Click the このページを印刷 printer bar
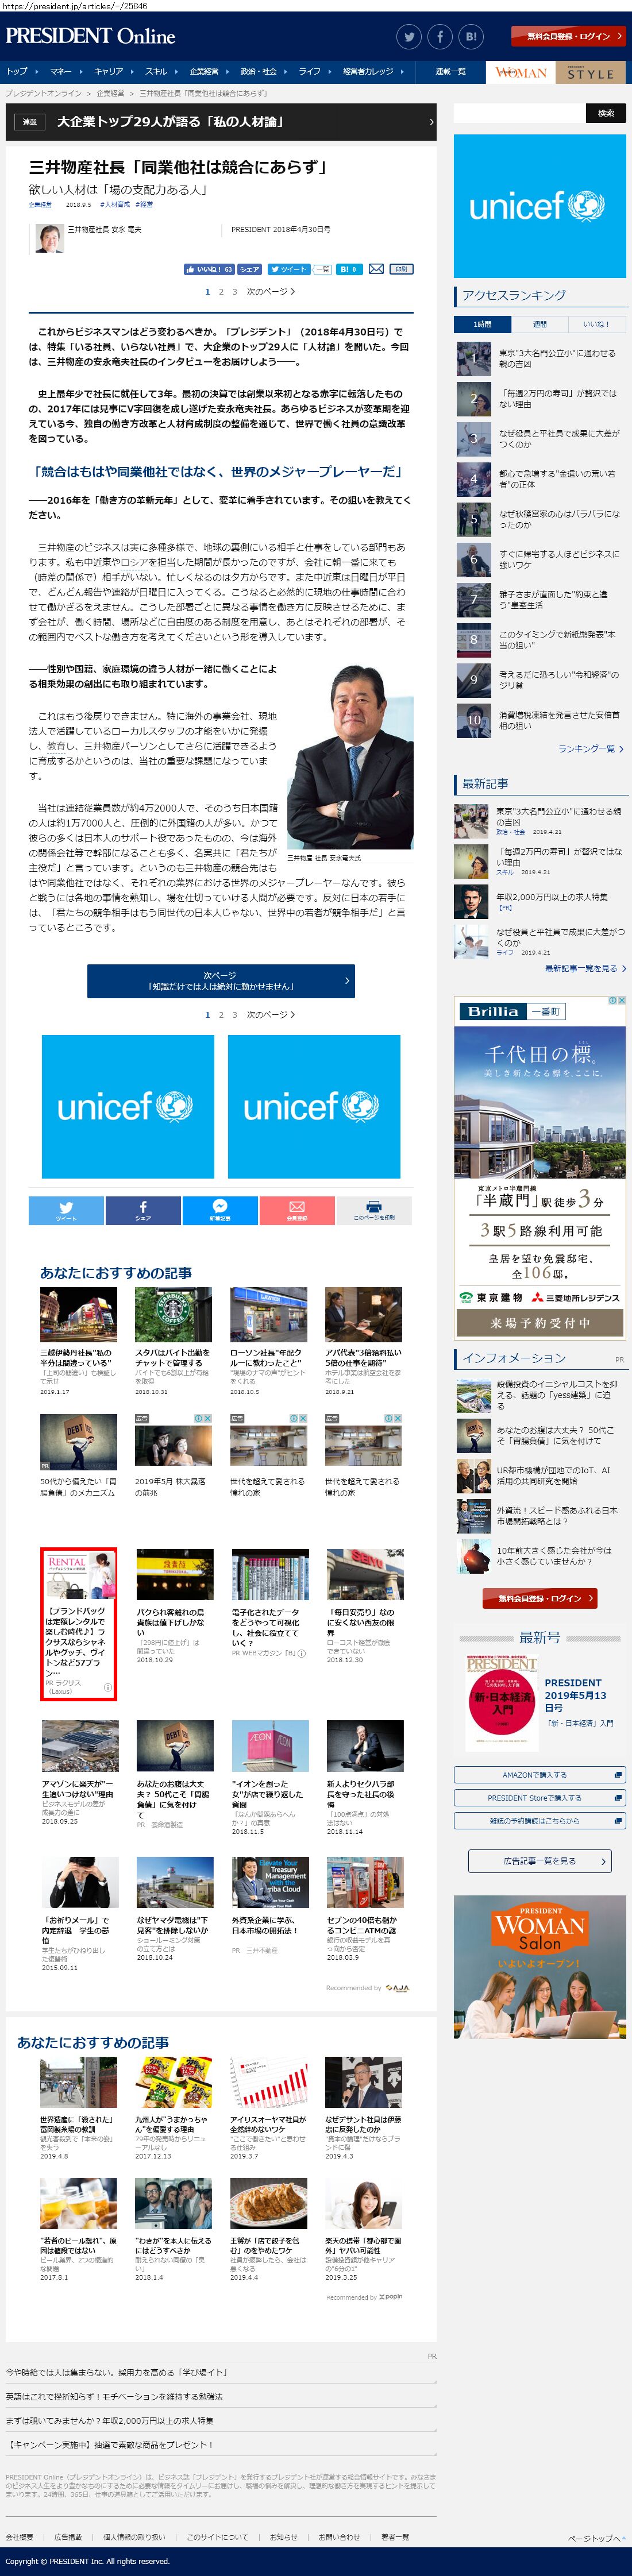This screenshot has width=632, height=2576. click(x=374, y=1210)
